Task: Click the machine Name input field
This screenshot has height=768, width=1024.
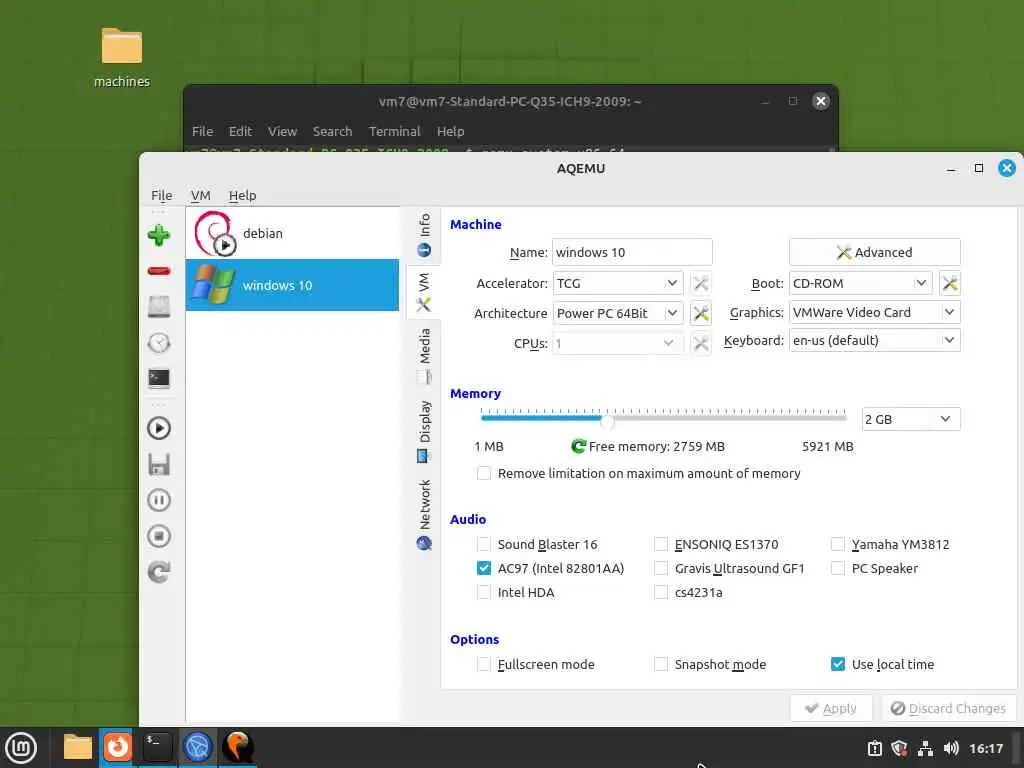Action: point(632,252)
